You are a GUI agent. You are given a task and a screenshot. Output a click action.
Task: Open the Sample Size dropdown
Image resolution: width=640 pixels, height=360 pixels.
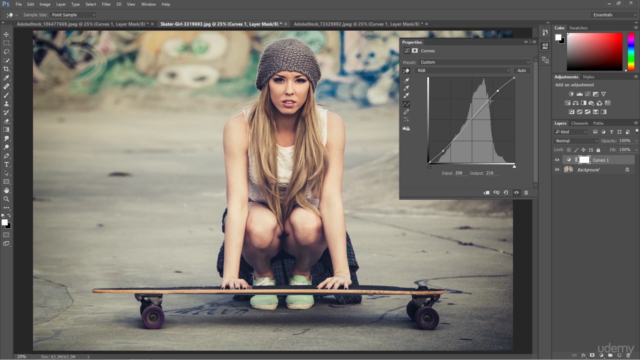pyautogui.click(x=73, y=15)
